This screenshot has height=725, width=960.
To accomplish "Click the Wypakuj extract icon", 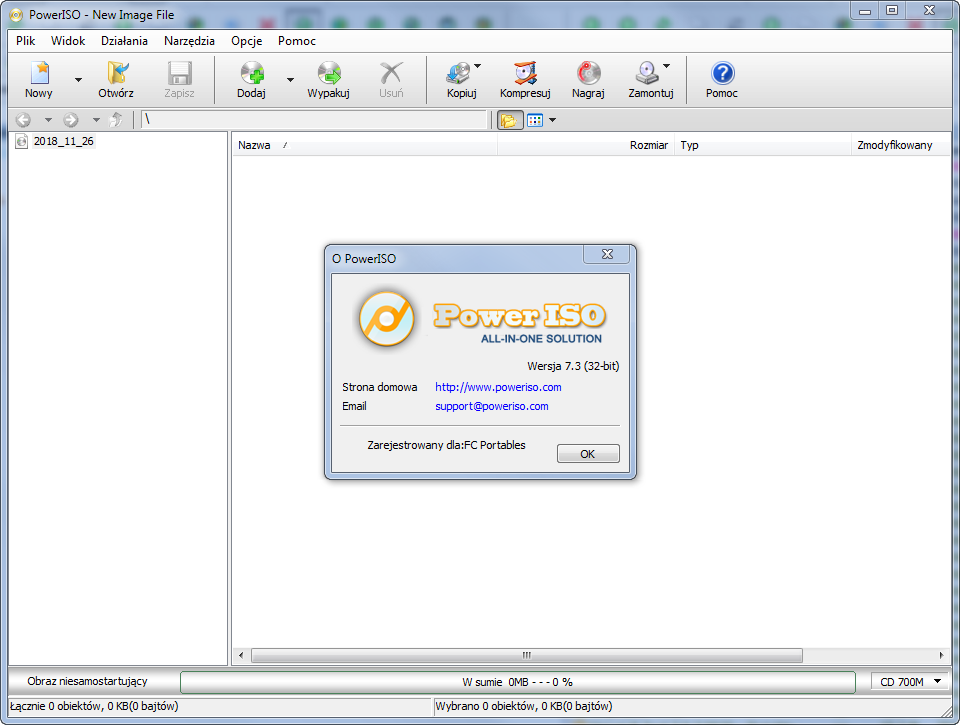I will pyautogui.click(x=329, y=73).
